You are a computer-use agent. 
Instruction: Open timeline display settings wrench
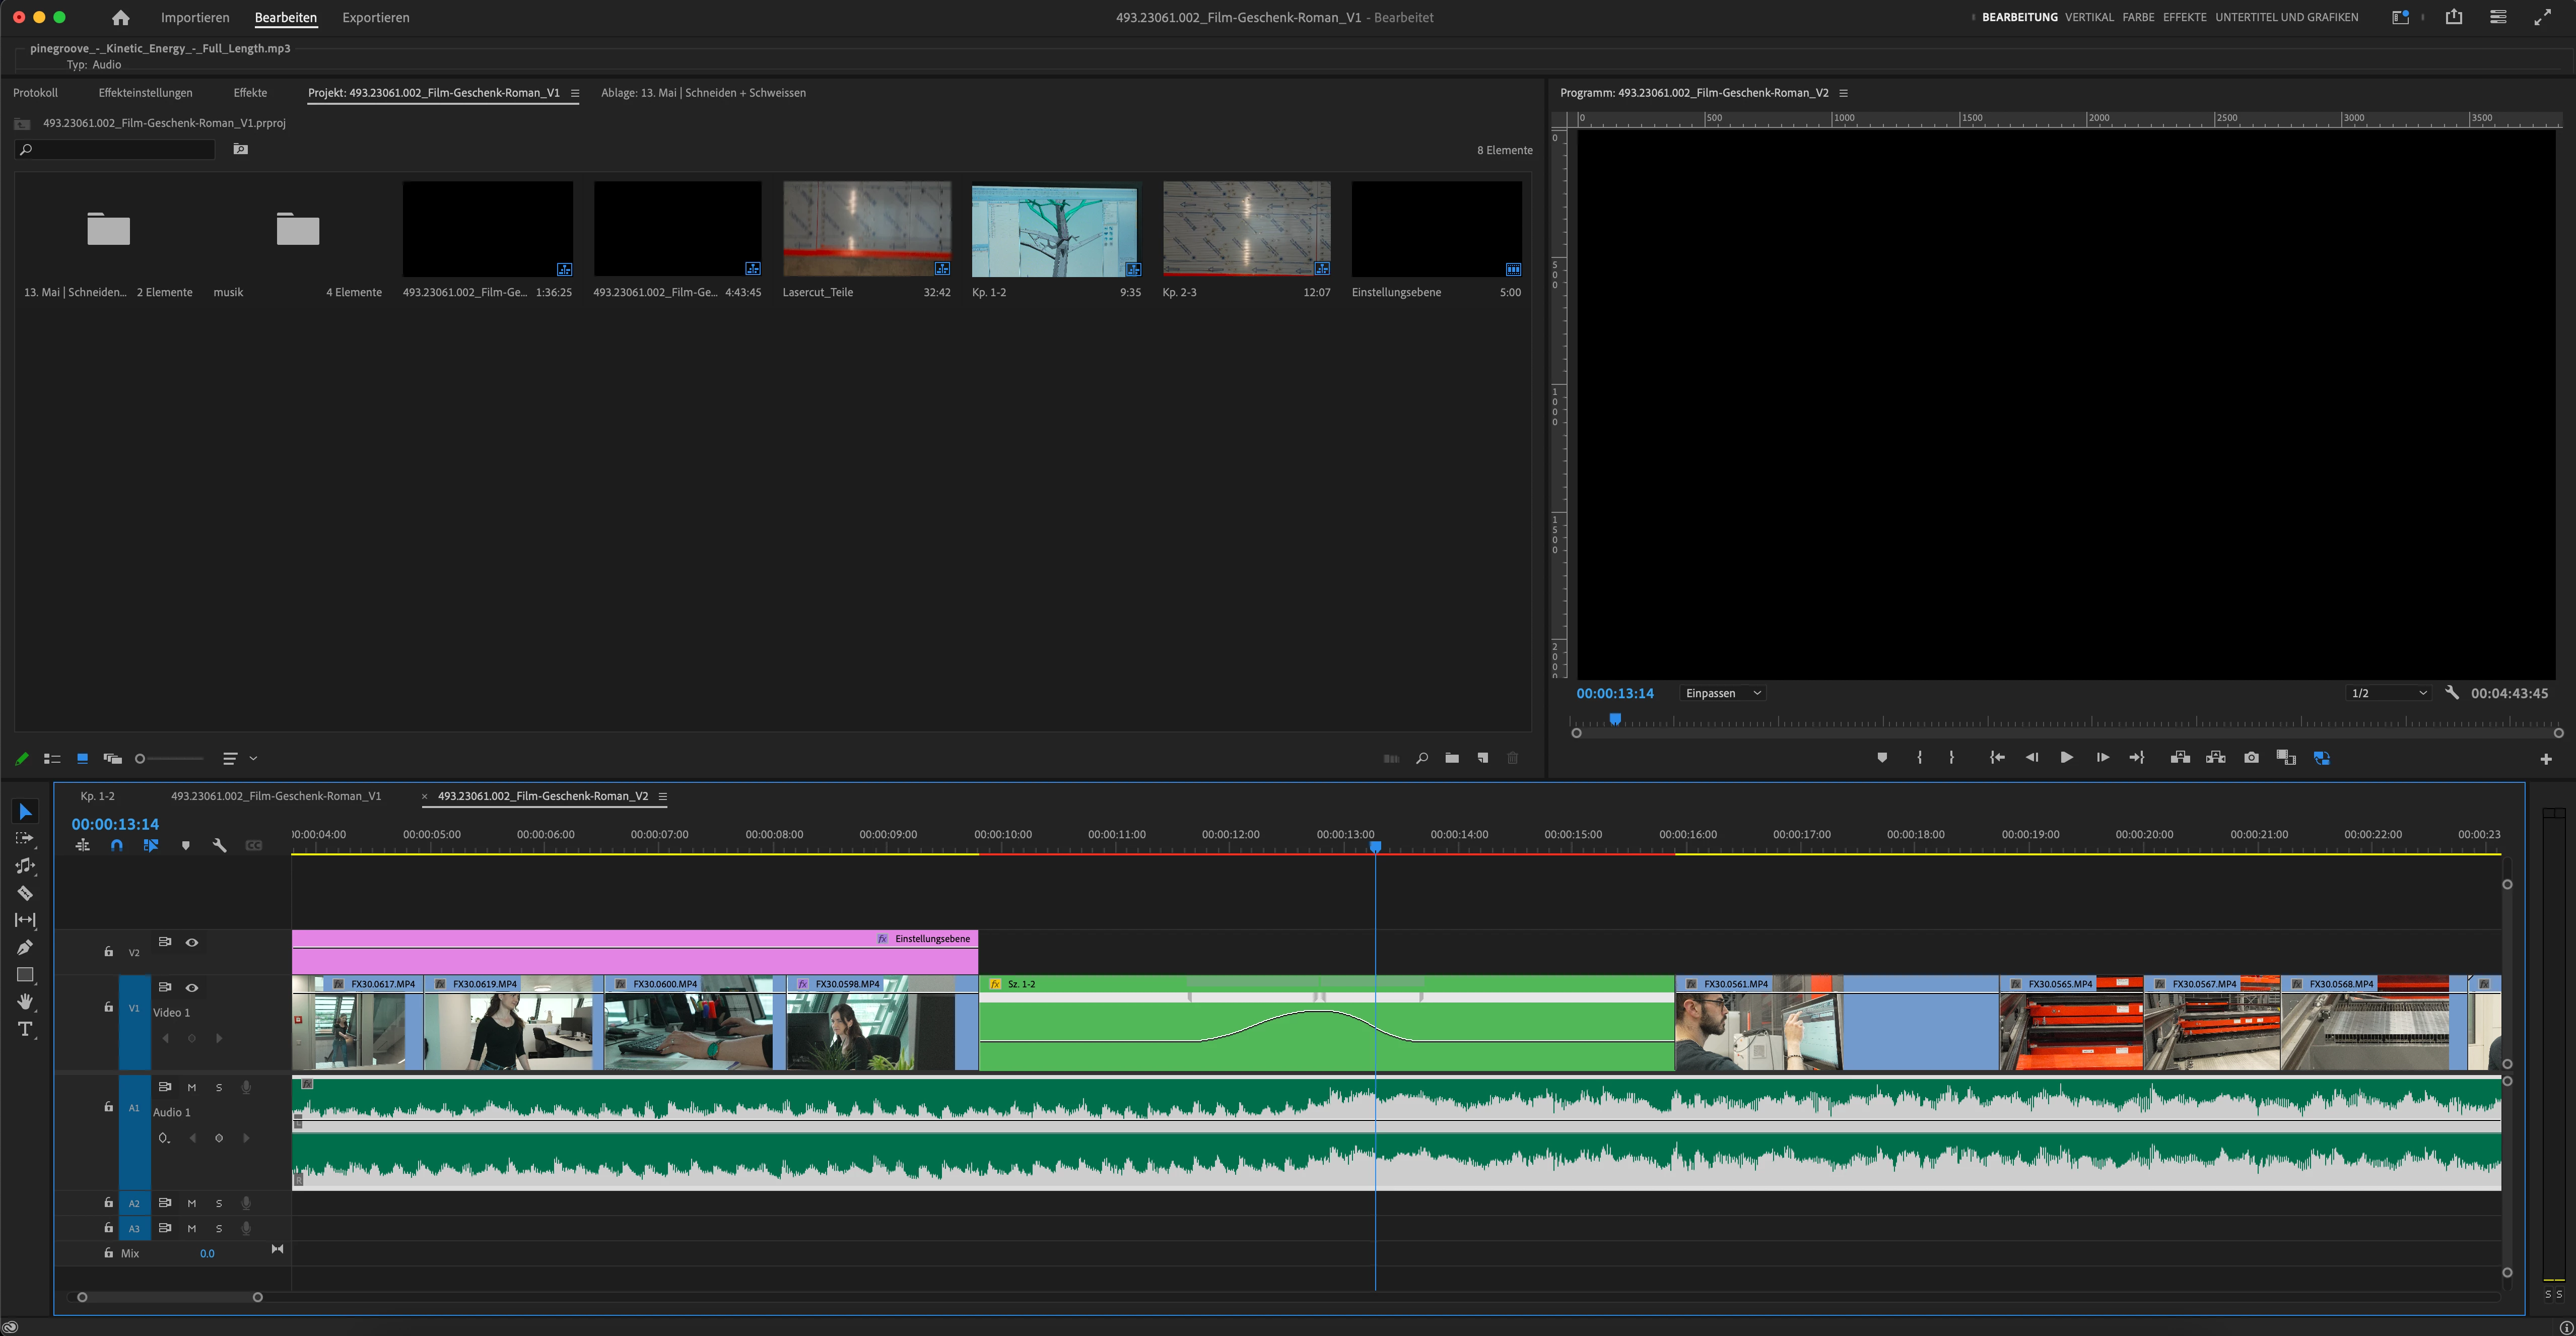220,845
